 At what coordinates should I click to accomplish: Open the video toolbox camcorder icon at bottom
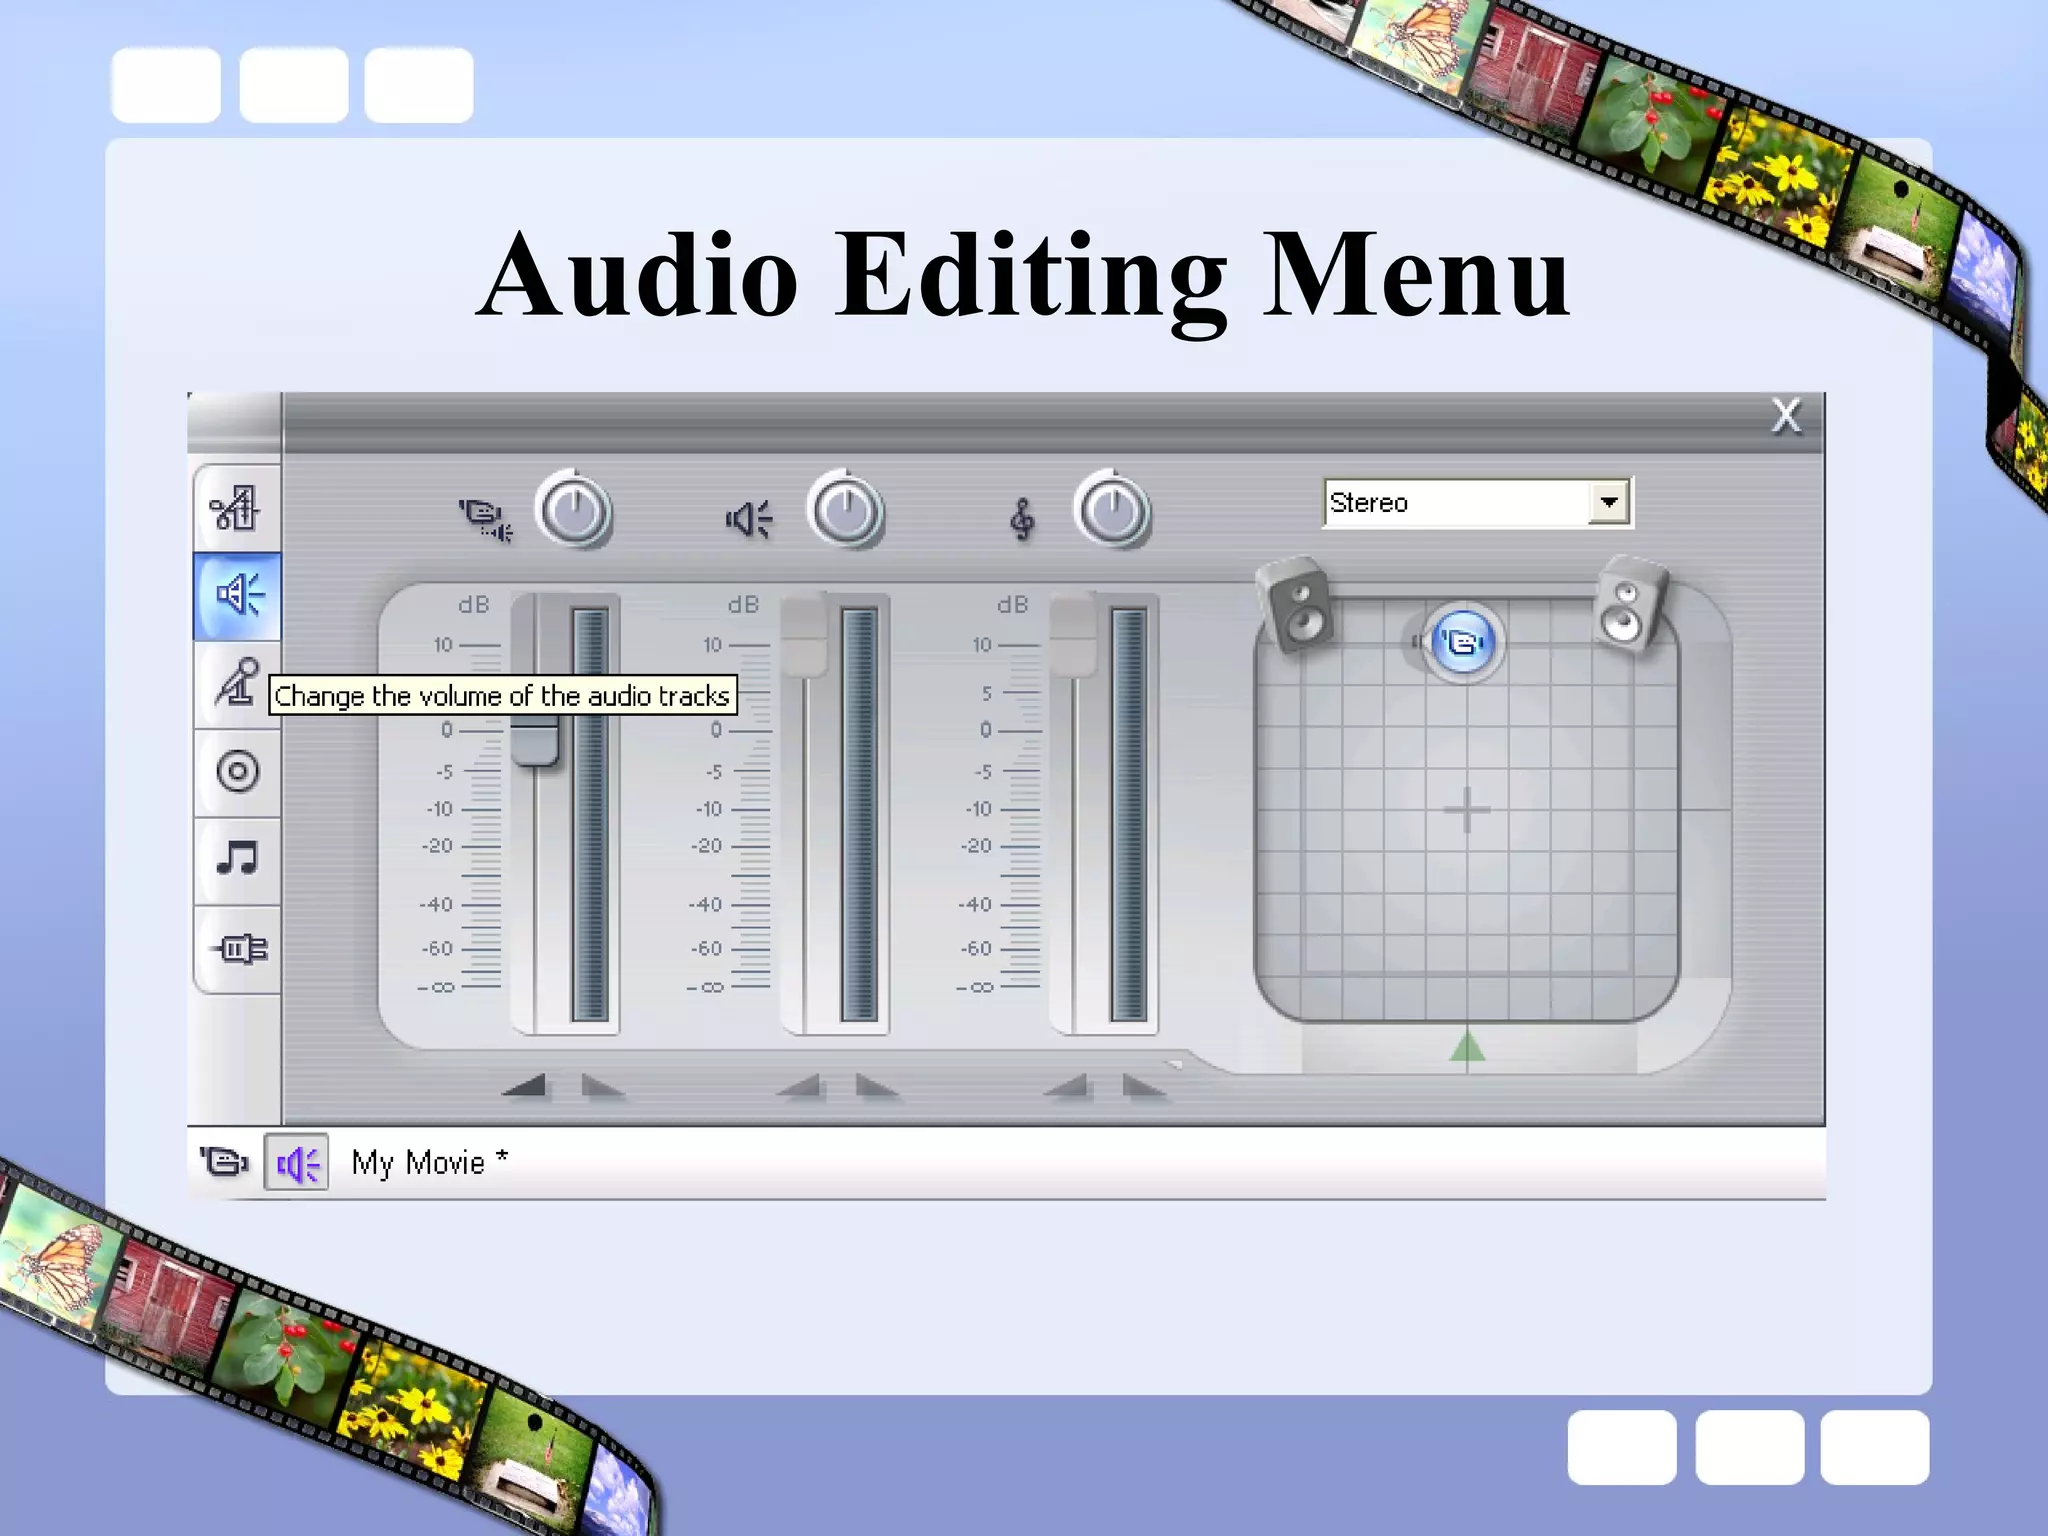coord(224,1162)
